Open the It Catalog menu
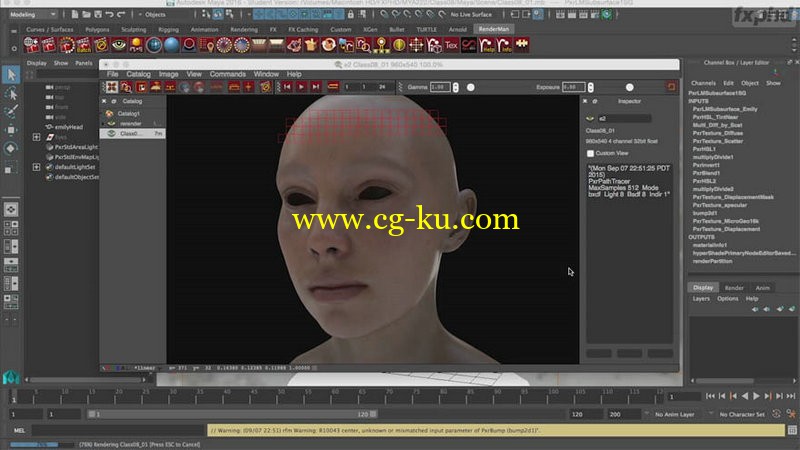800x450 pixels. click(138, 74)
